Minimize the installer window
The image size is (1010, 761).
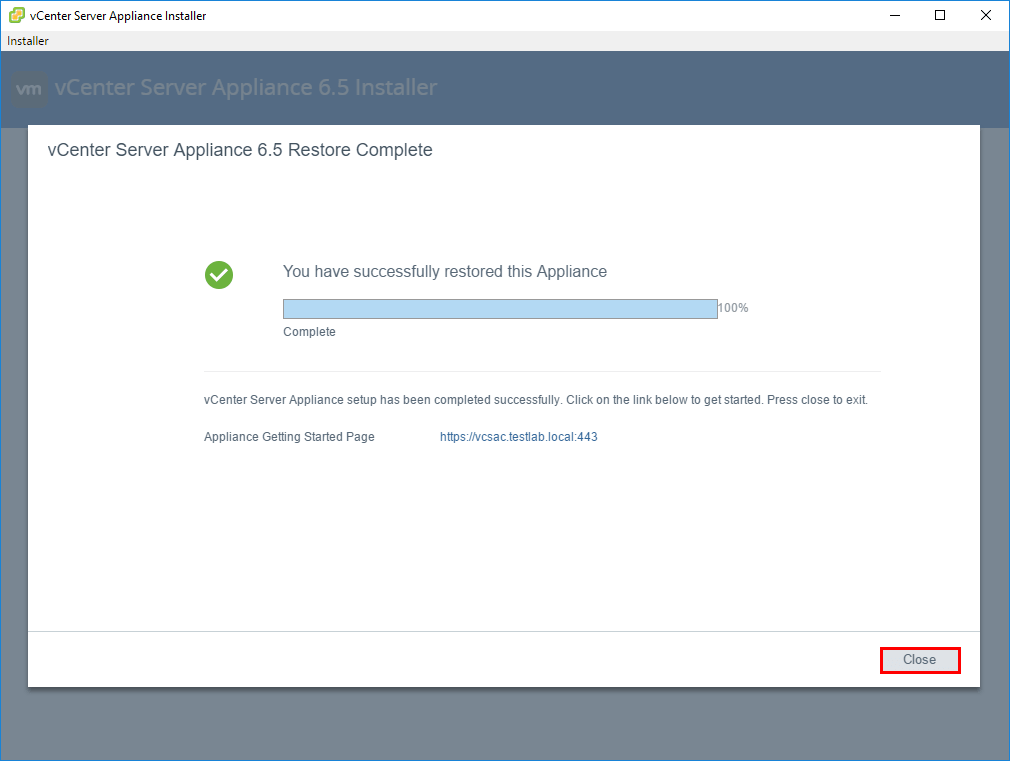pos(895,15)
